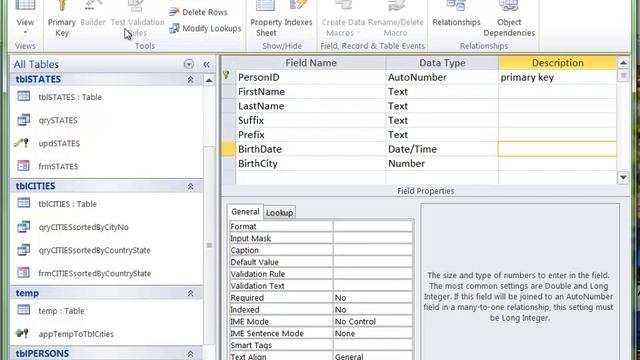Click Delete Rows in the ribbon
The width and height of the screenshot is (640, 360).
(x=199, y=12)
